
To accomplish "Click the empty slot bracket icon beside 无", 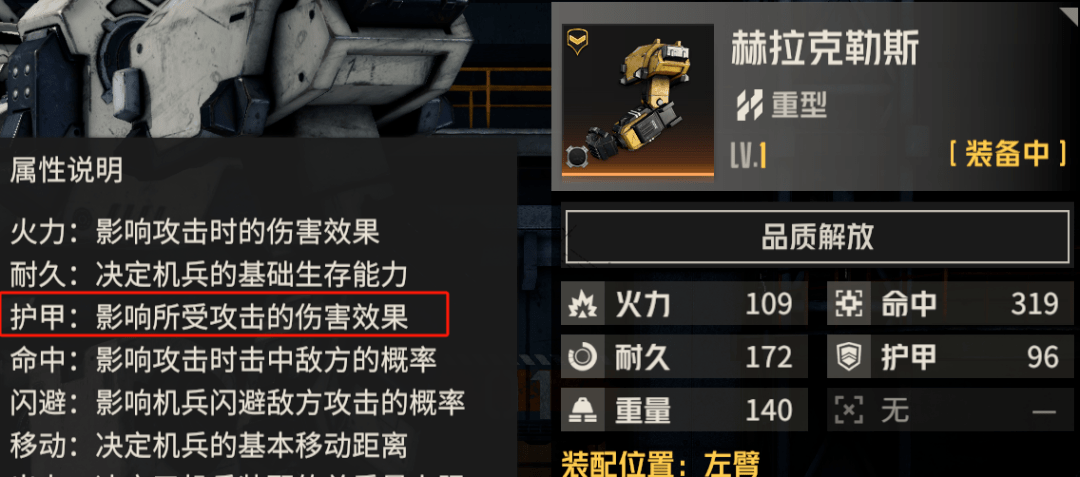I will click(849, 412).
